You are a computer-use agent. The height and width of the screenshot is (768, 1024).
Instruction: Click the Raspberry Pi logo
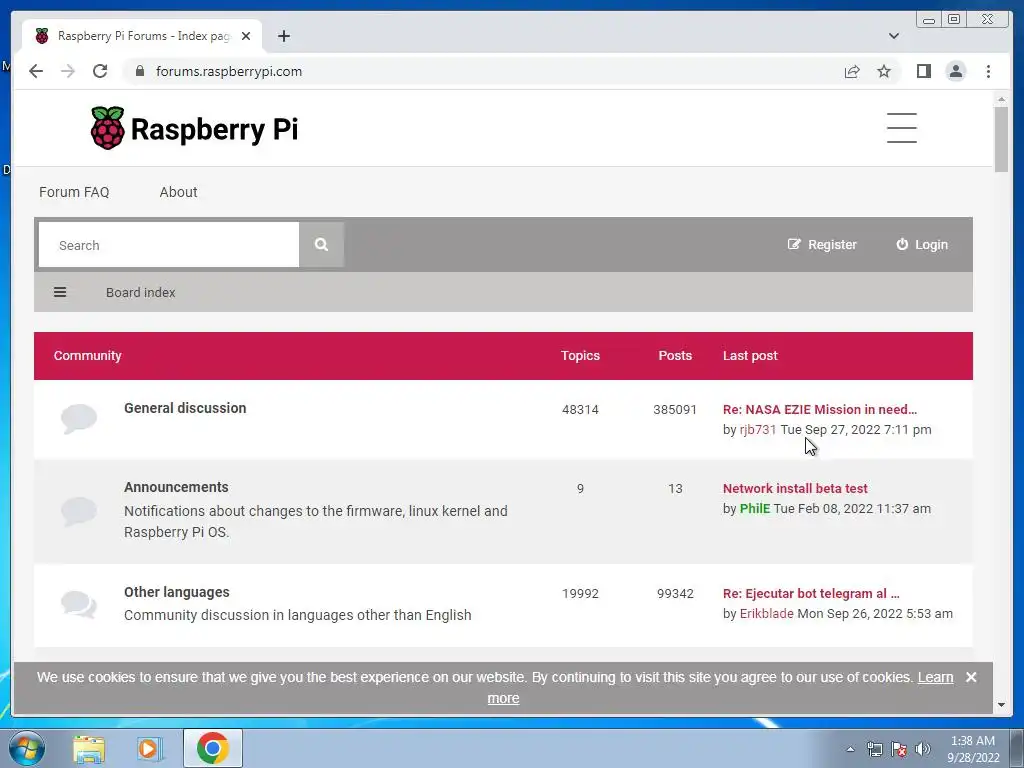click(x=194, y=128)
